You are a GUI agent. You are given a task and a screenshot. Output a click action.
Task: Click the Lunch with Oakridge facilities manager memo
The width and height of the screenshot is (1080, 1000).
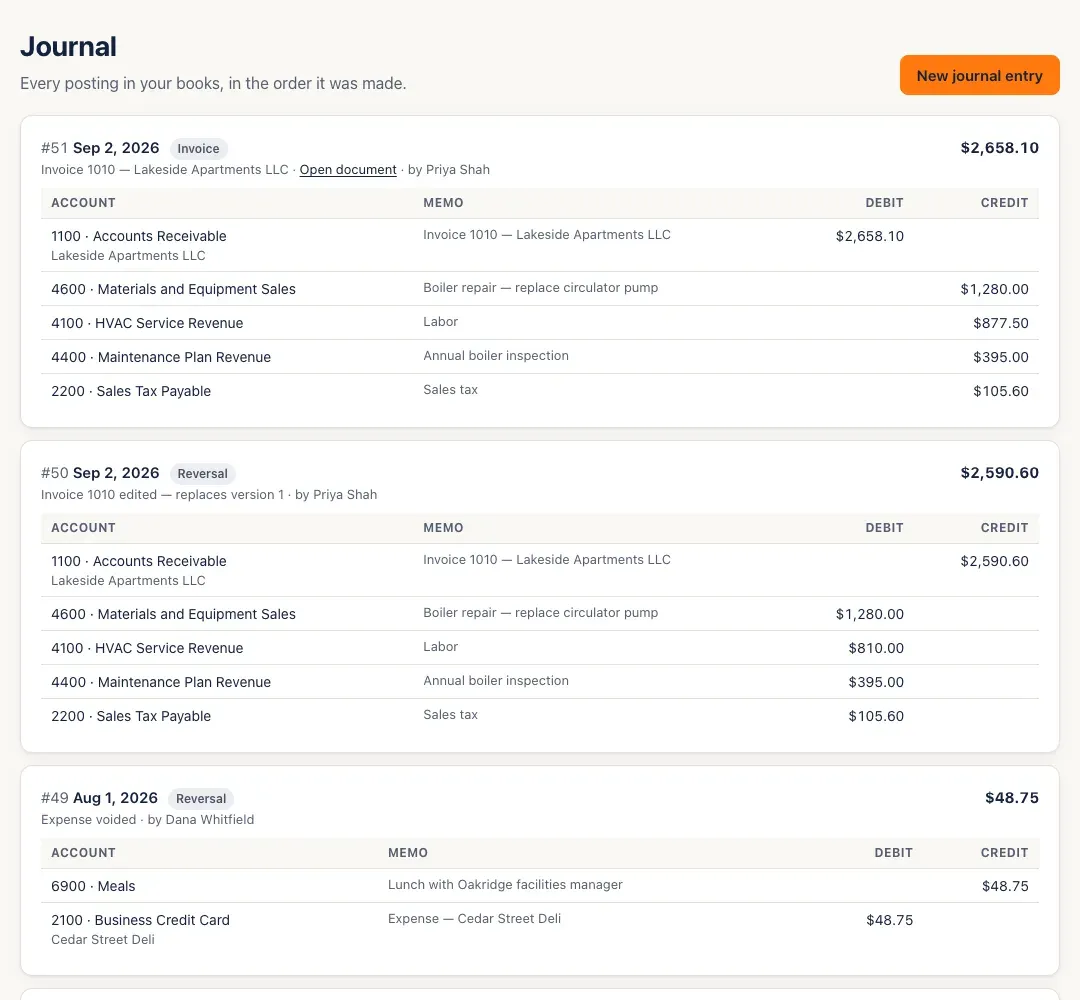505,885
